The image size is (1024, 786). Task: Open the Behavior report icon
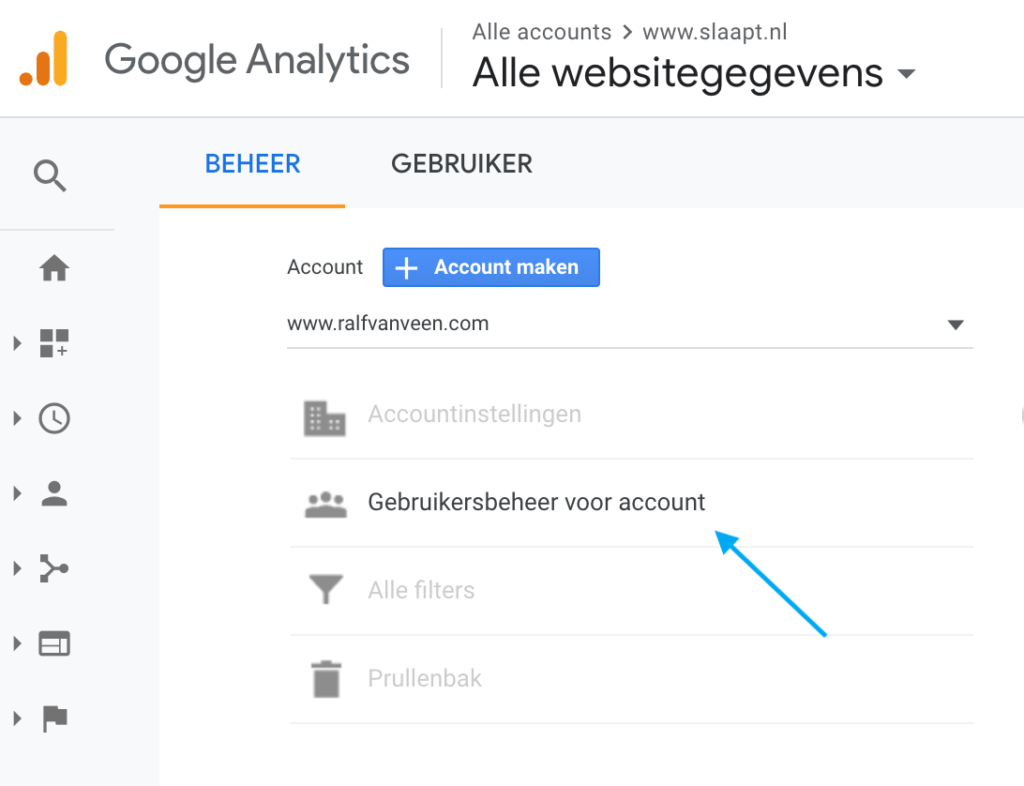pos(54,643)
